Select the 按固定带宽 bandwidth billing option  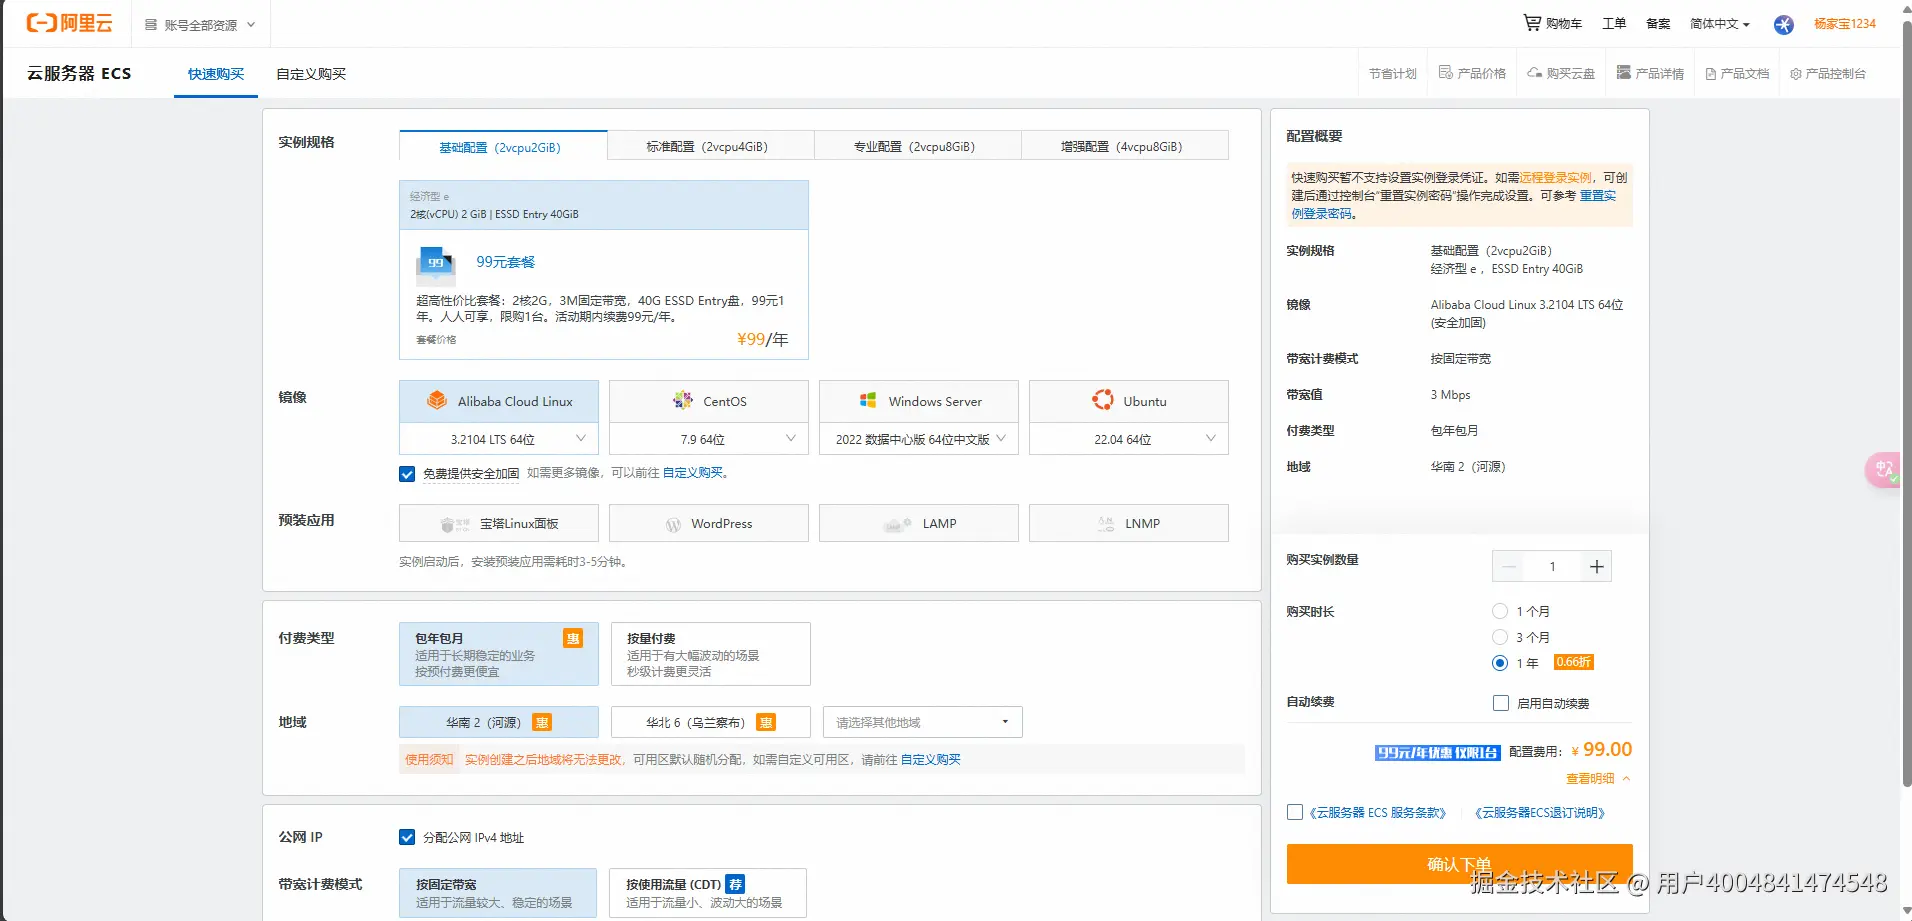(x=498, y=893)
